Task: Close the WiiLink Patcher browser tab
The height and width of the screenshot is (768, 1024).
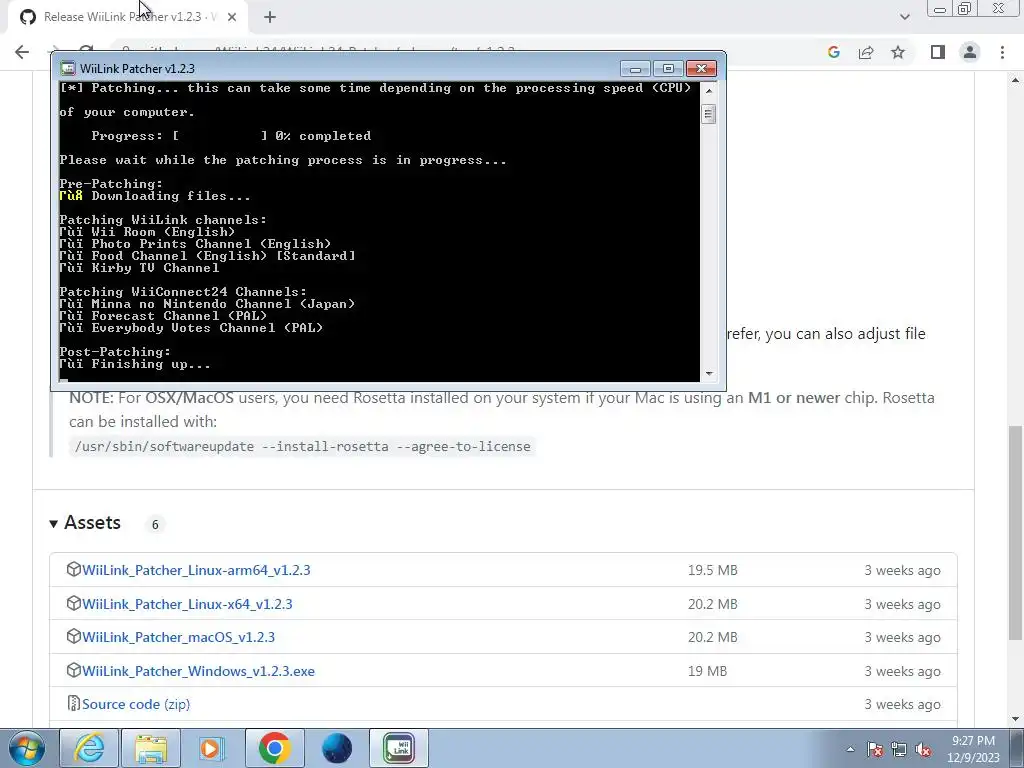Action: pyautogui.click(x=232, y=17)
